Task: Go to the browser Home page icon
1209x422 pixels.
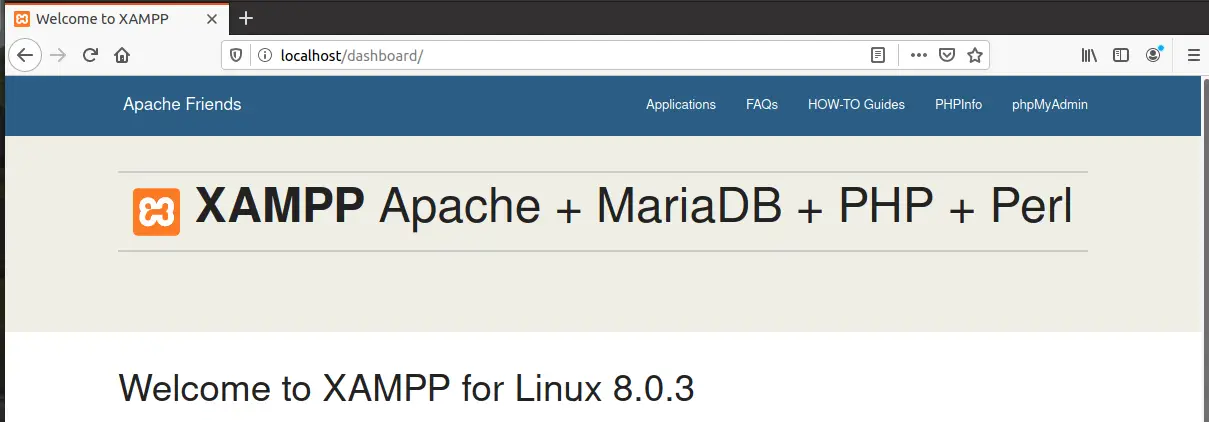Action: 122,55
